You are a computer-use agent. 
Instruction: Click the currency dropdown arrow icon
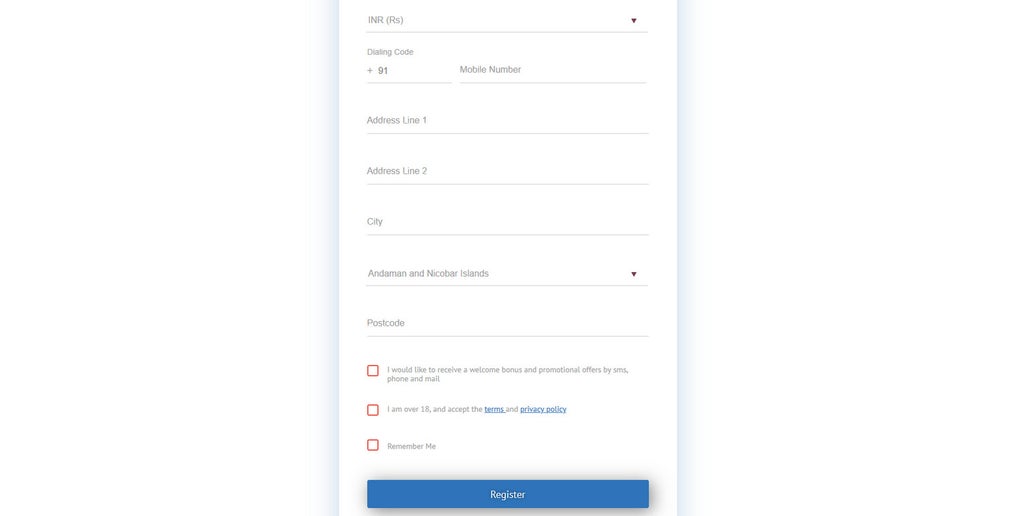tap(633, 21)
